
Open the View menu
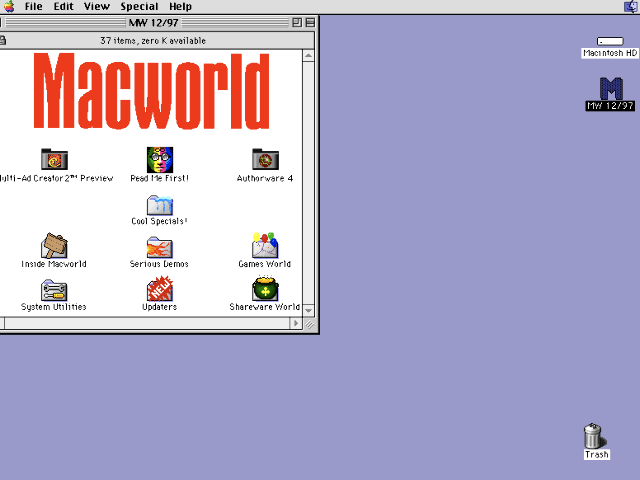pos(97,7)
